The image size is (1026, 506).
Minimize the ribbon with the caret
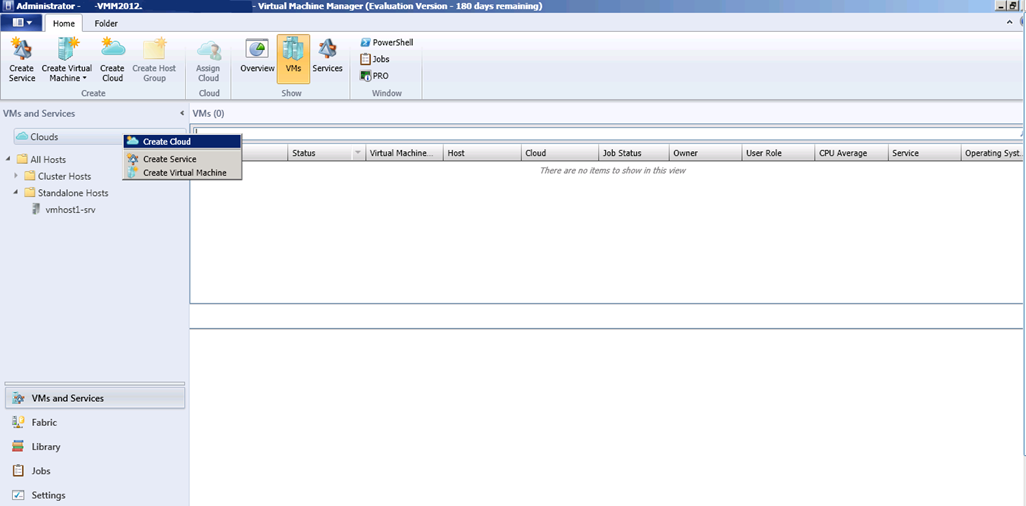pyautogui.click(x=1008, y=22)
